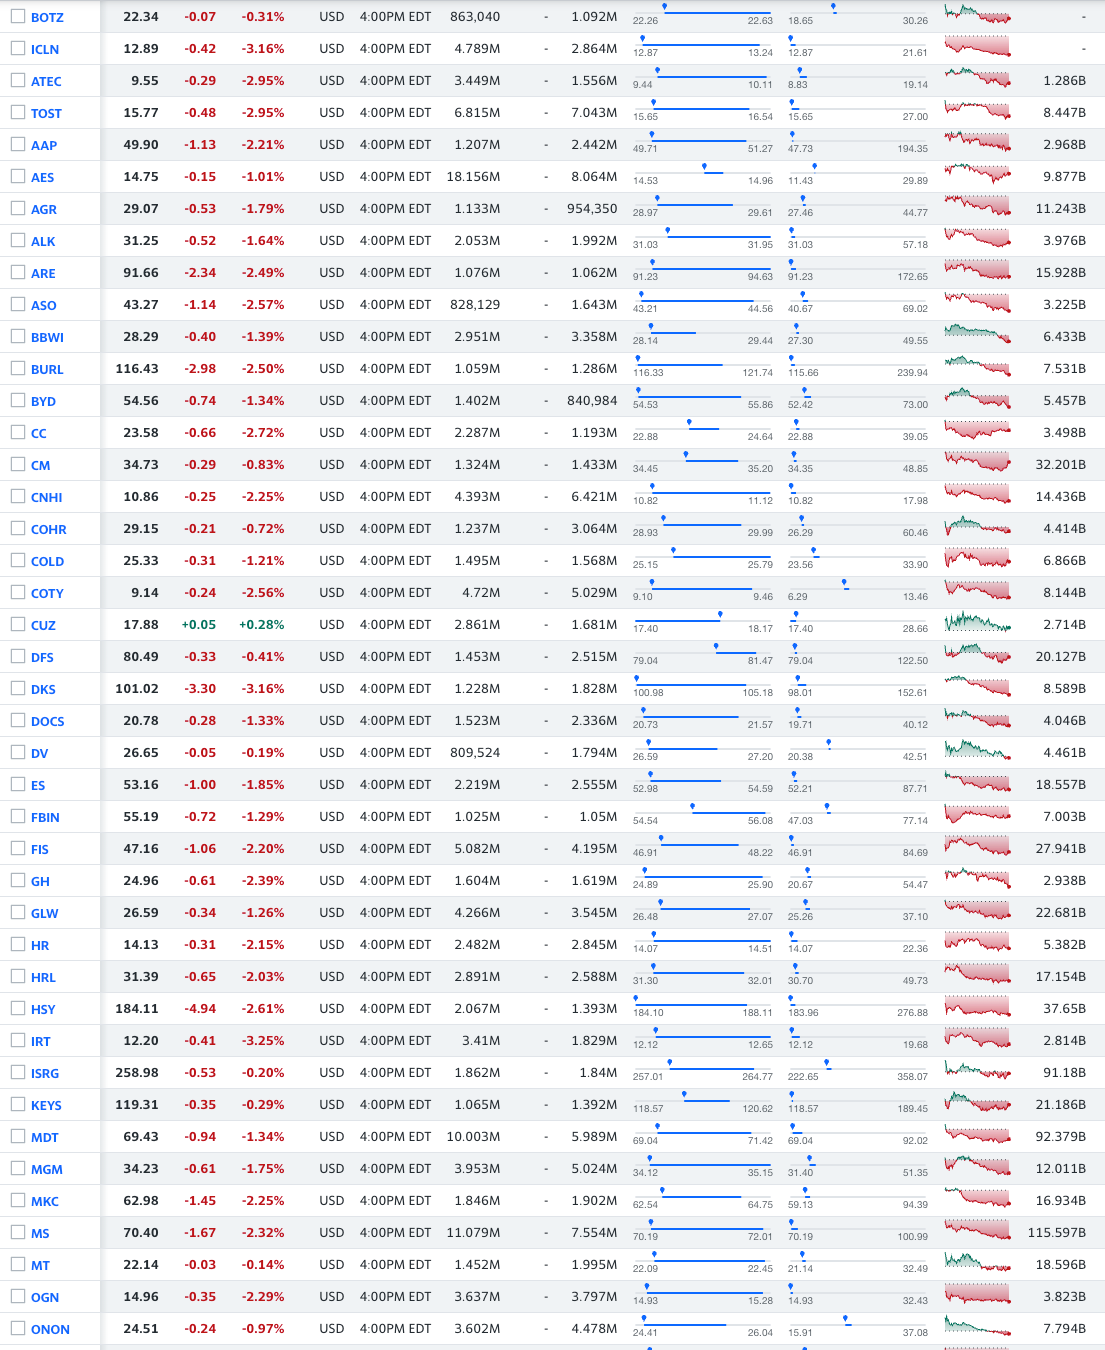Click MDT market cap 92.379B
Viewport: 1105px width, 1350px height.
(x=1061, y=1137)
